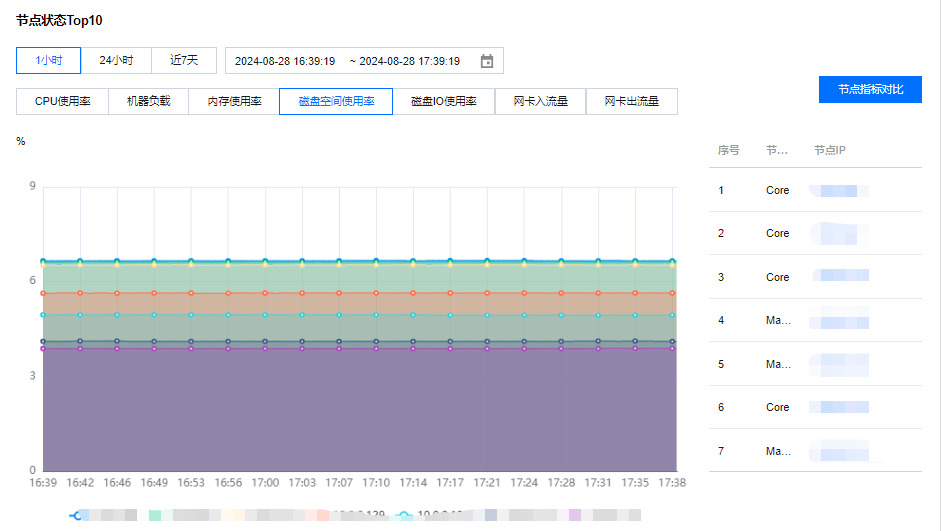The width and height of the screenshot is (941, 531).
Task: Click the green legend color swatch
Action: click(x=155, y=515)
